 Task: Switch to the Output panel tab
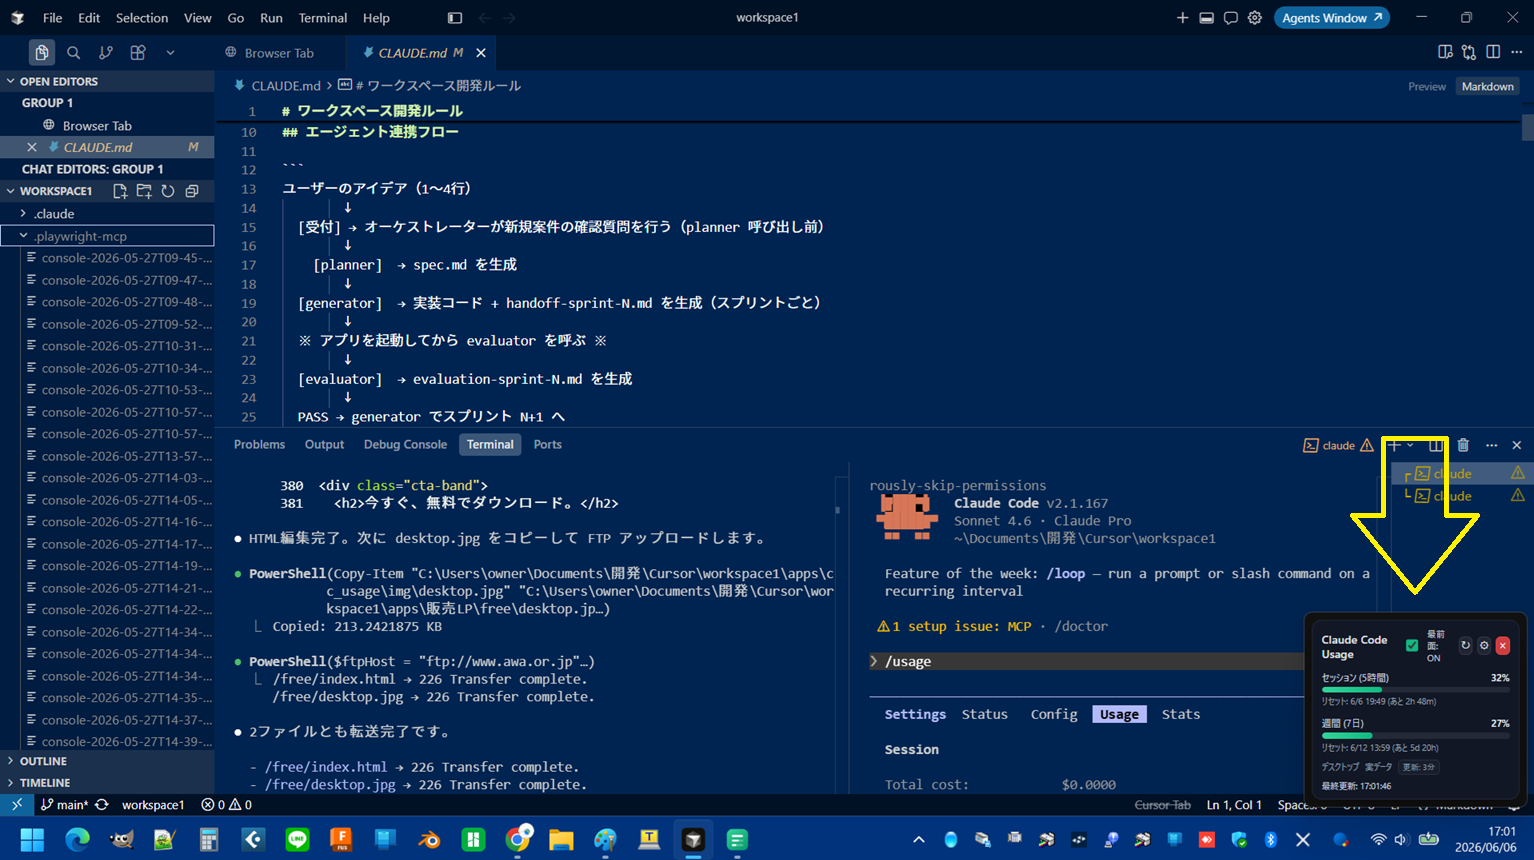324,445
